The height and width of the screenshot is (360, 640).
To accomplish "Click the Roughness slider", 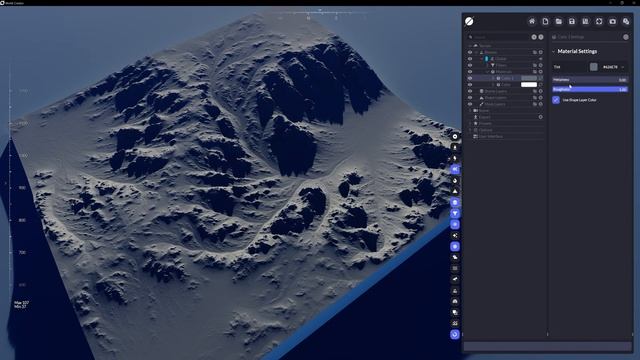I will 590,89.
